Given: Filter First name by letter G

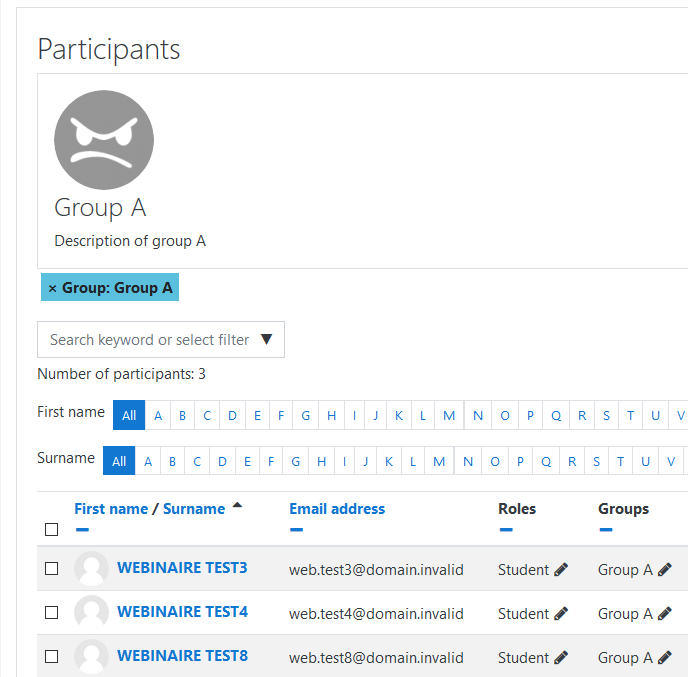Looking at the screenshot, I should (x=306, y=415).
